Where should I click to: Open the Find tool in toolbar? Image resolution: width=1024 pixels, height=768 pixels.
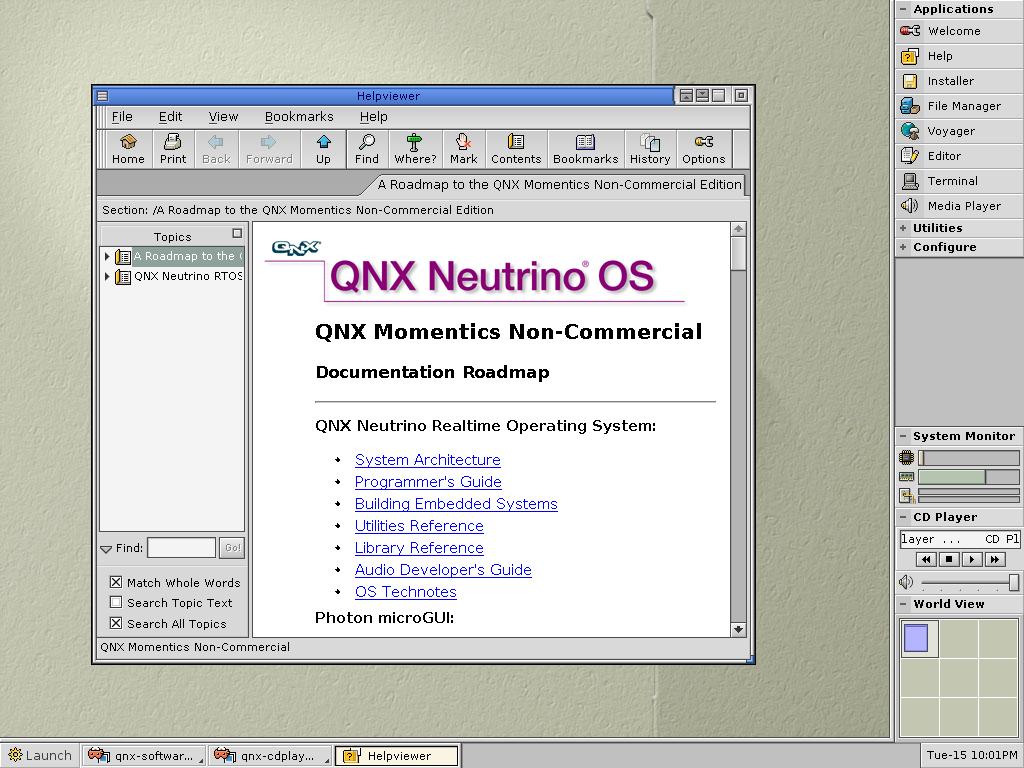(x=367, y=148)
